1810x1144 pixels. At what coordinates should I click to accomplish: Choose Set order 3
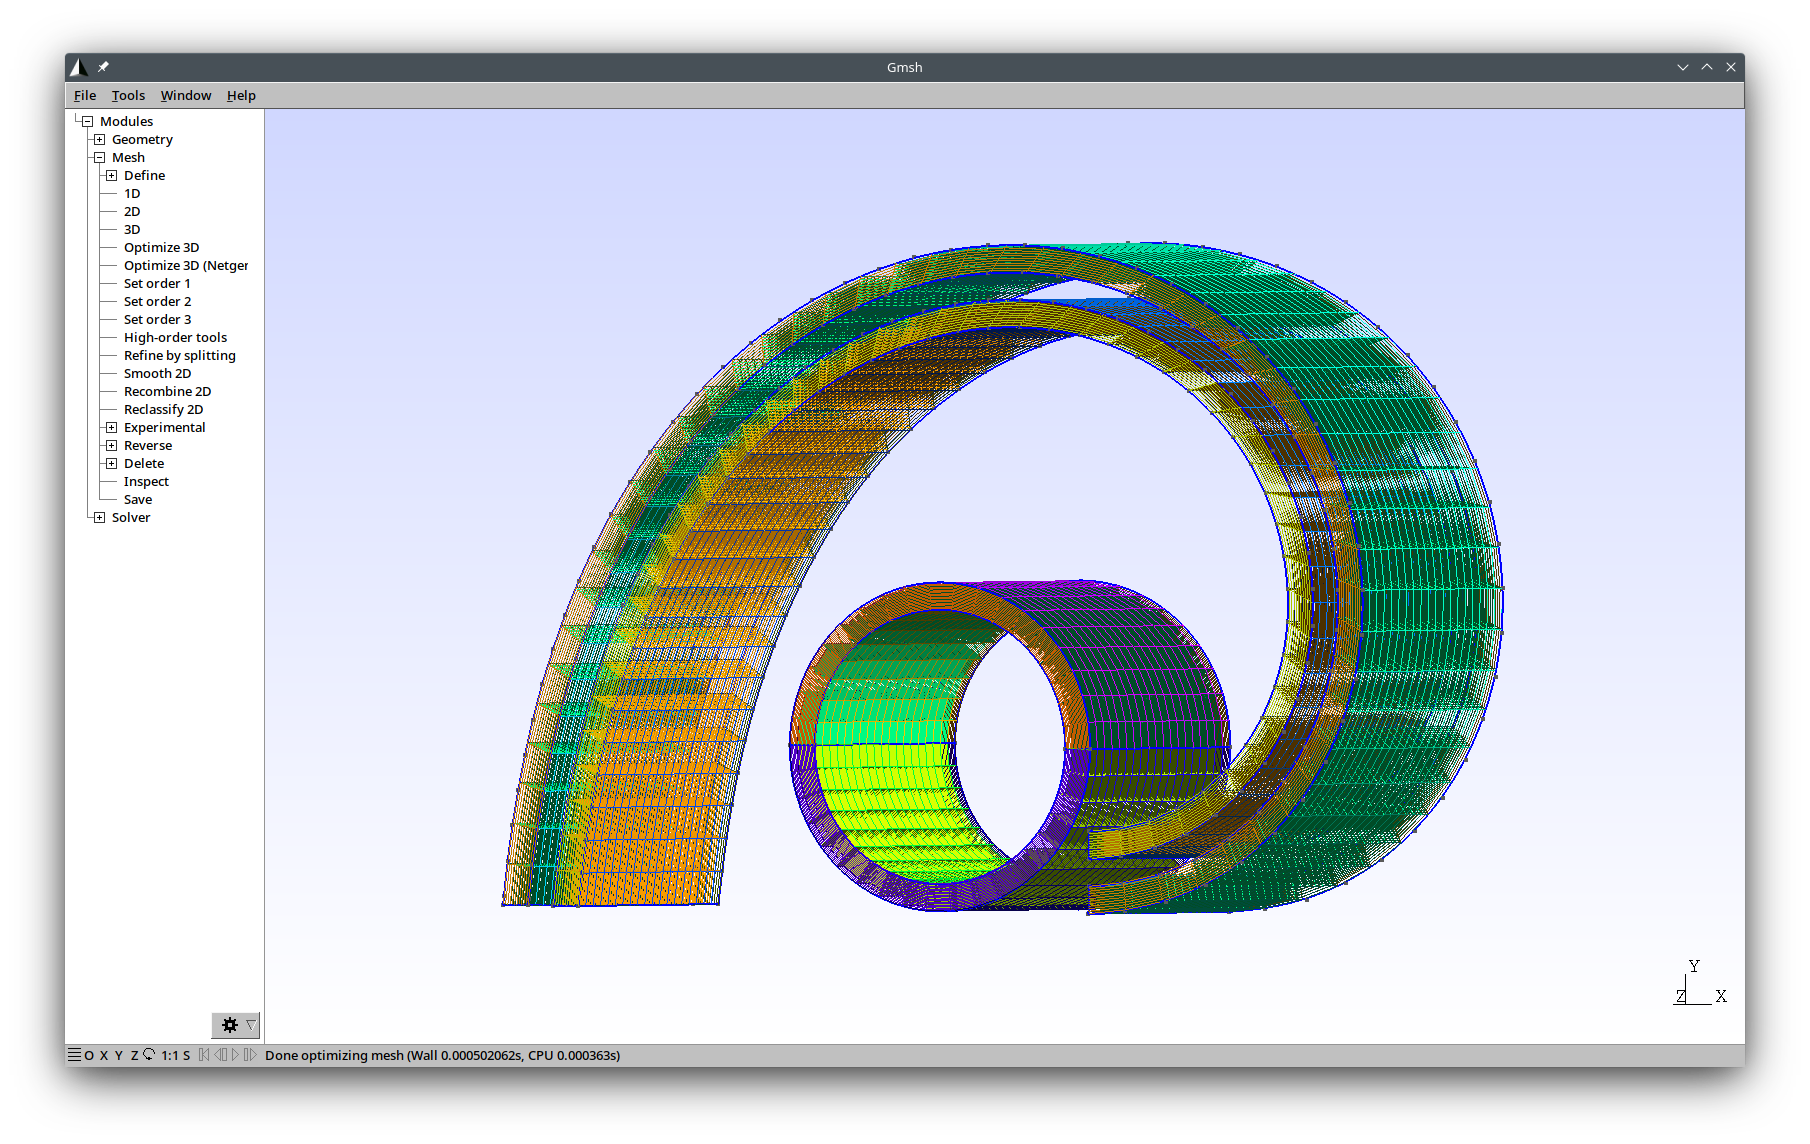157,320
